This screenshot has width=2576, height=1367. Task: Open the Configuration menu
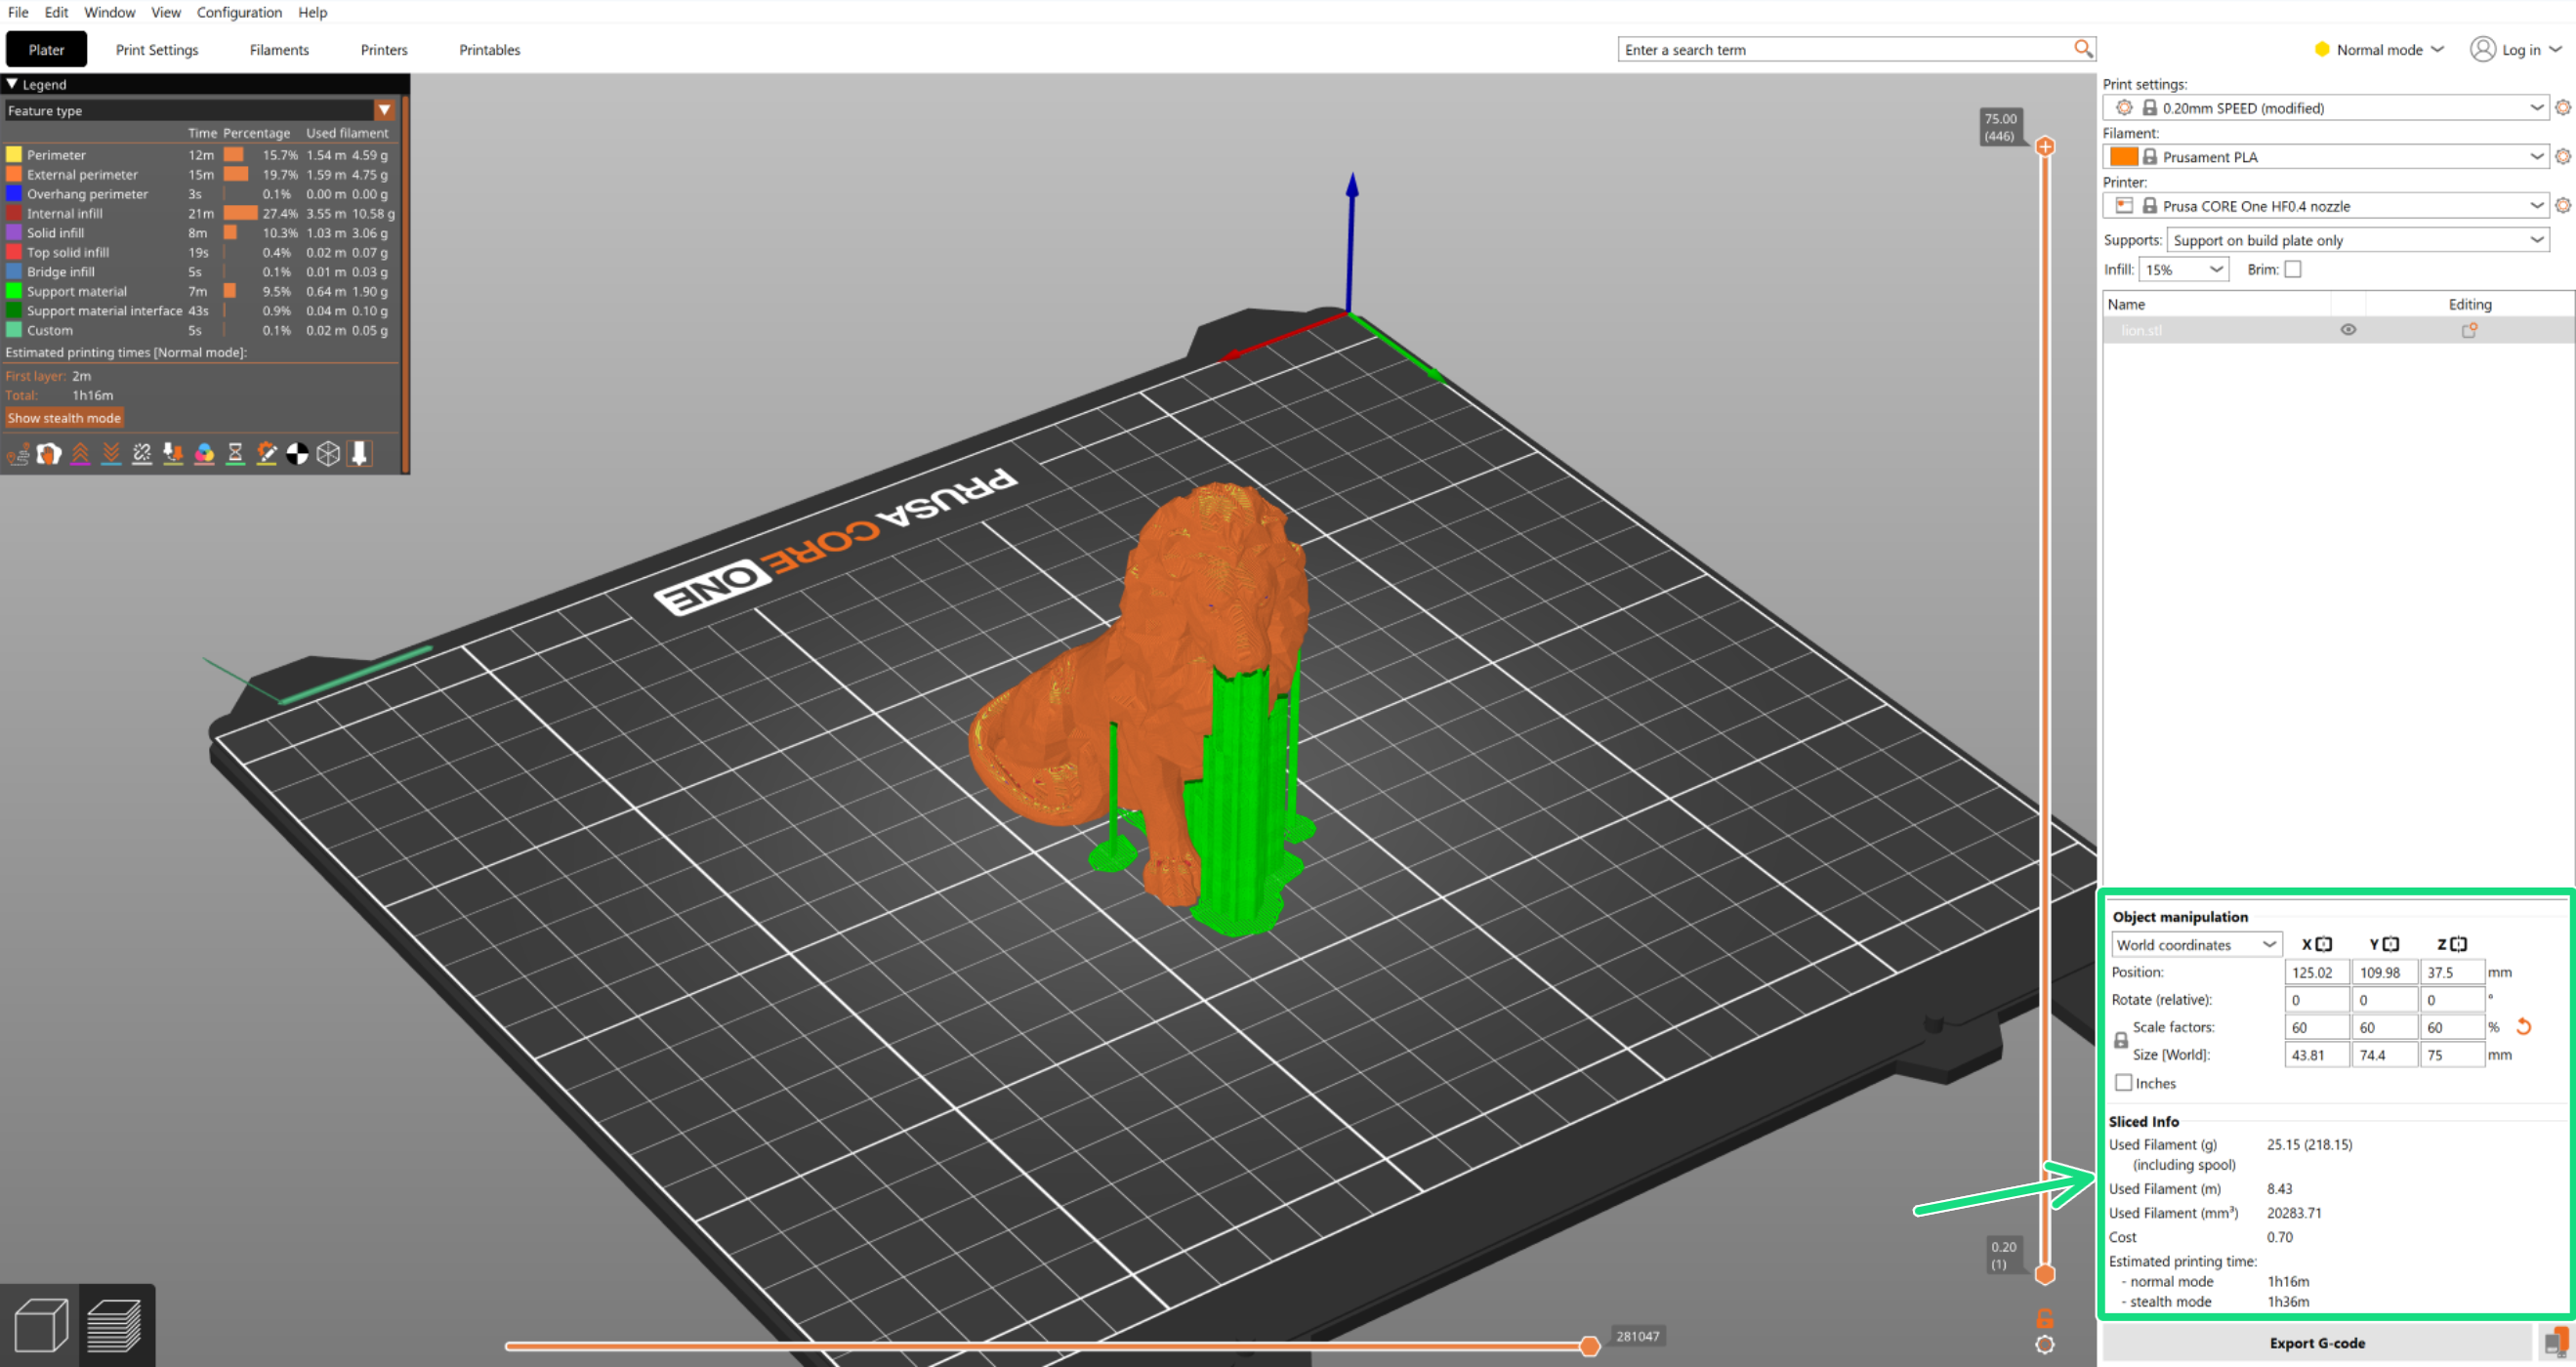point(239,12)
